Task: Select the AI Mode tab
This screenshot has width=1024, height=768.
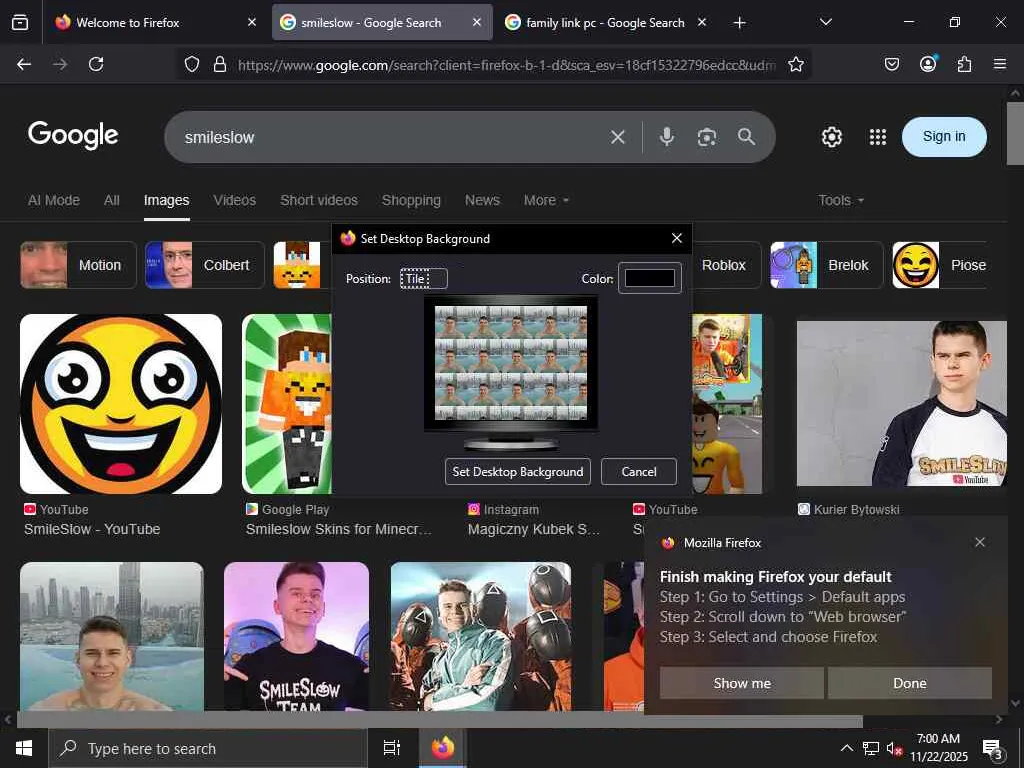Action: [54, 200]
